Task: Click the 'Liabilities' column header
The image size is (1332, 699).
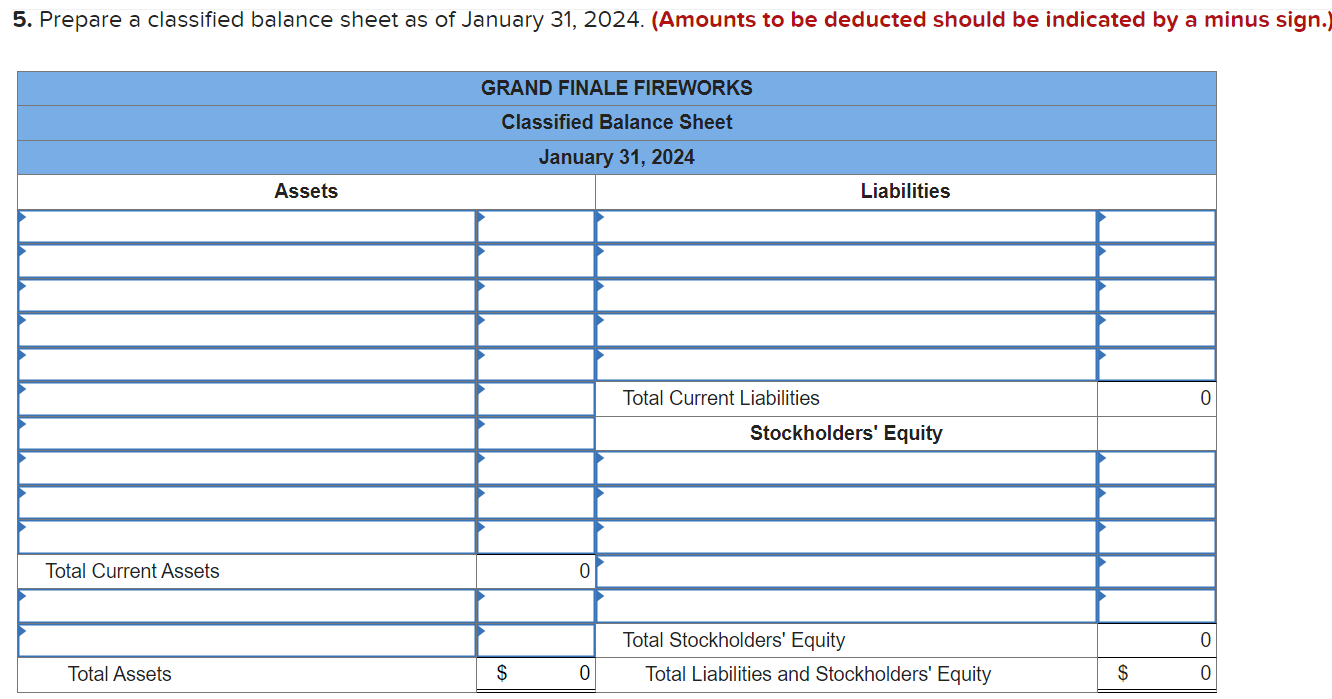Action: coord(905,191)
